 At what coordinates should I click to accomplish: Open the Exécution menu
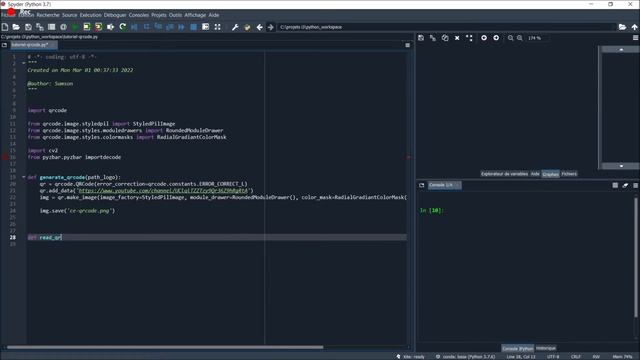(91, 15)
